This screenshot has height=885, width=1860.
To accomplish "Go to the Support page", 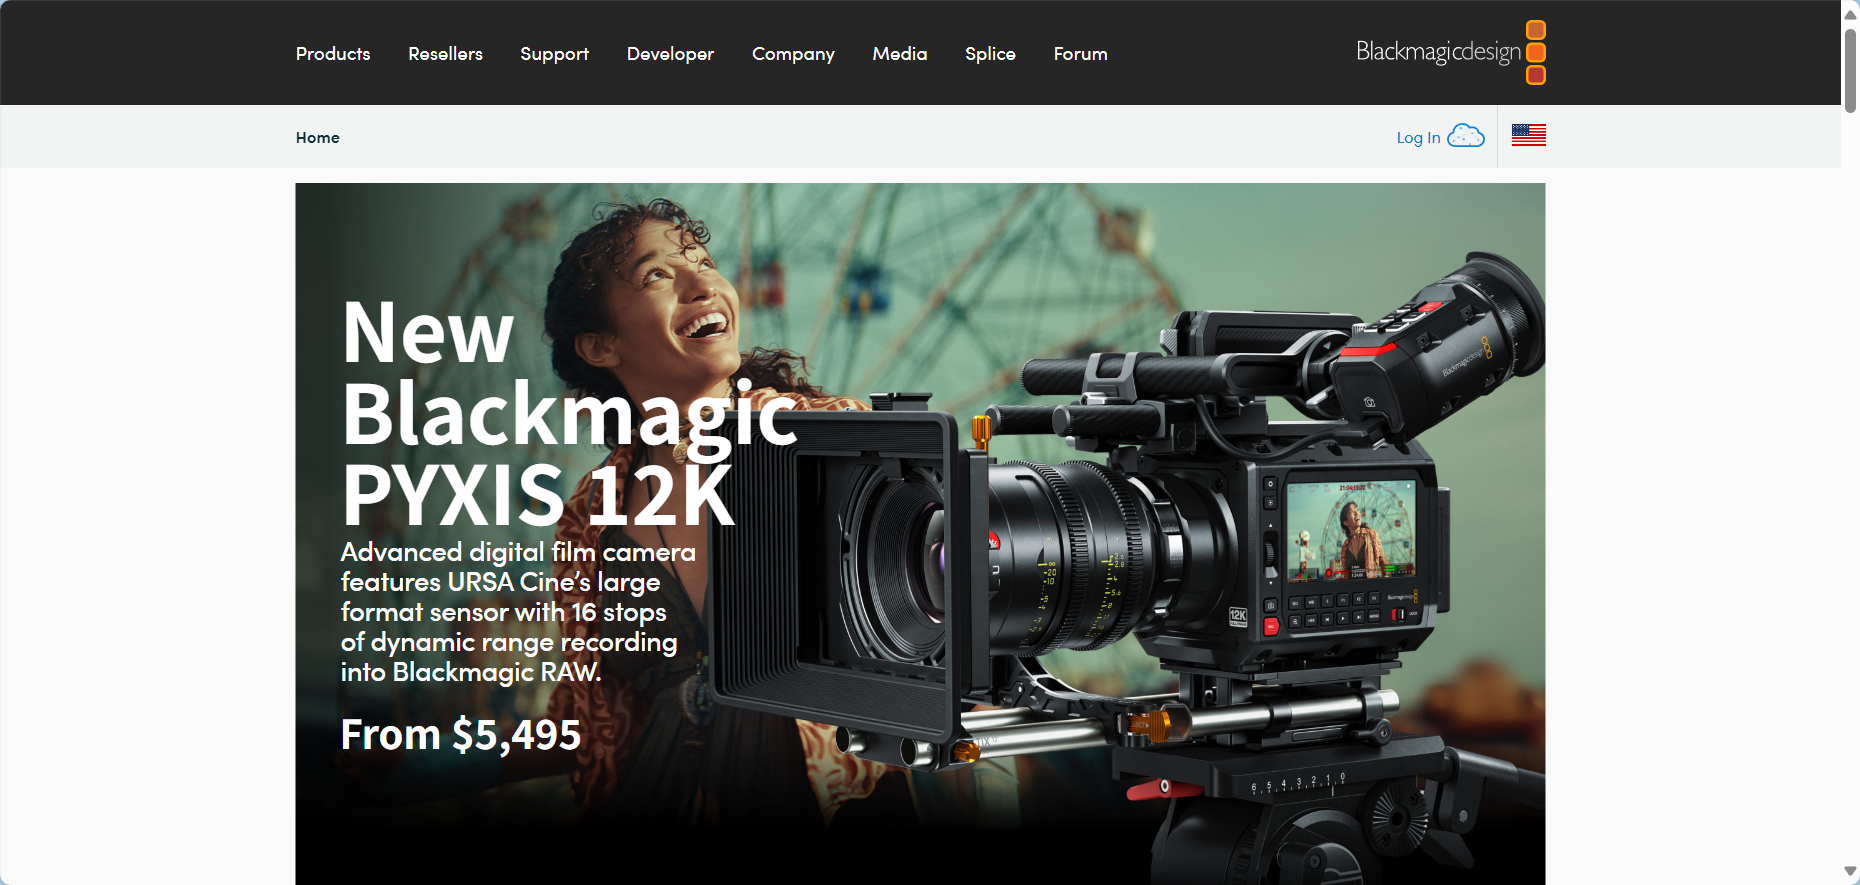I will (554, 54).
